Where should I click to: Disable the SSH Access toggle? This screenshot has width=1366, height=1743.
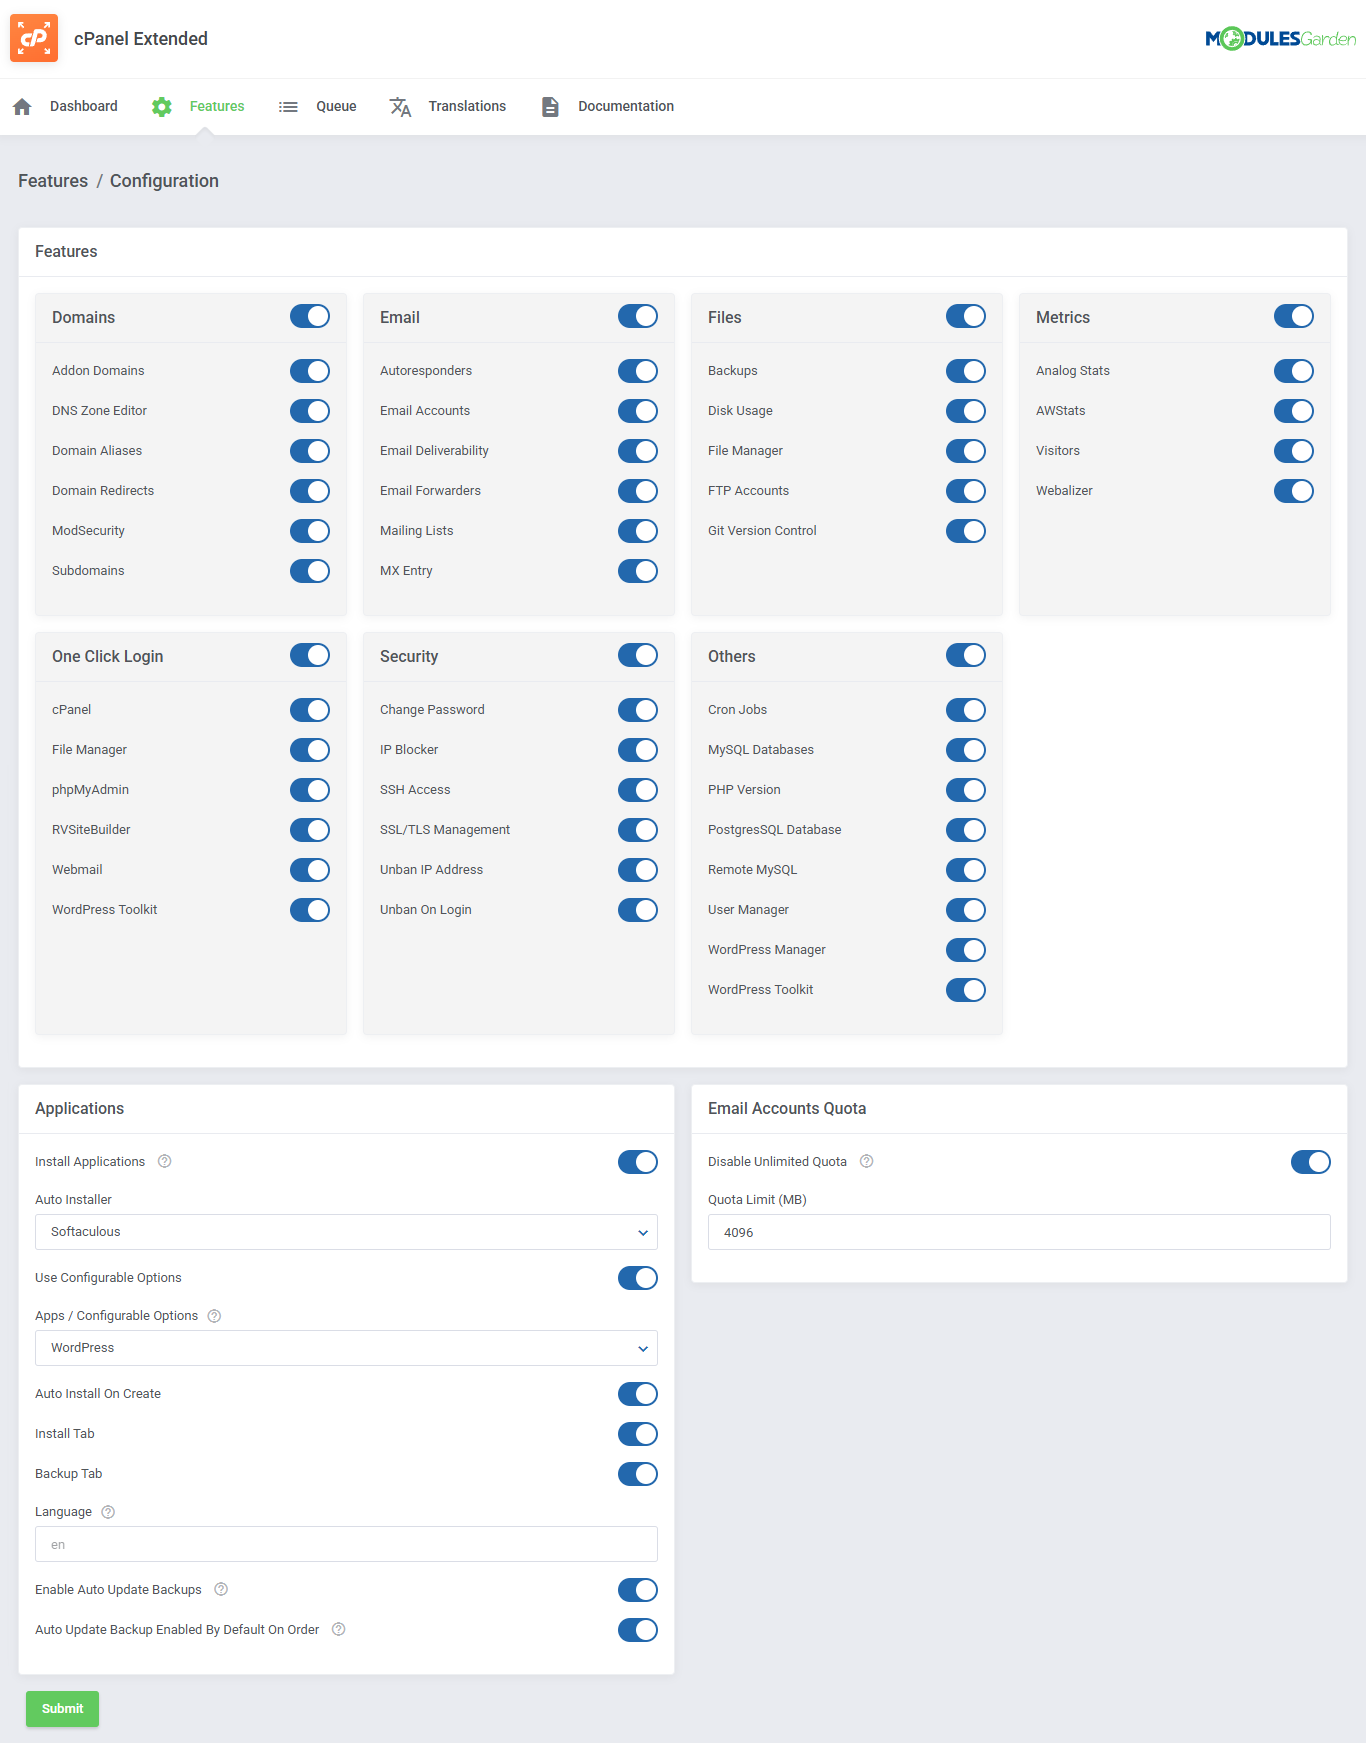(637, 790)
